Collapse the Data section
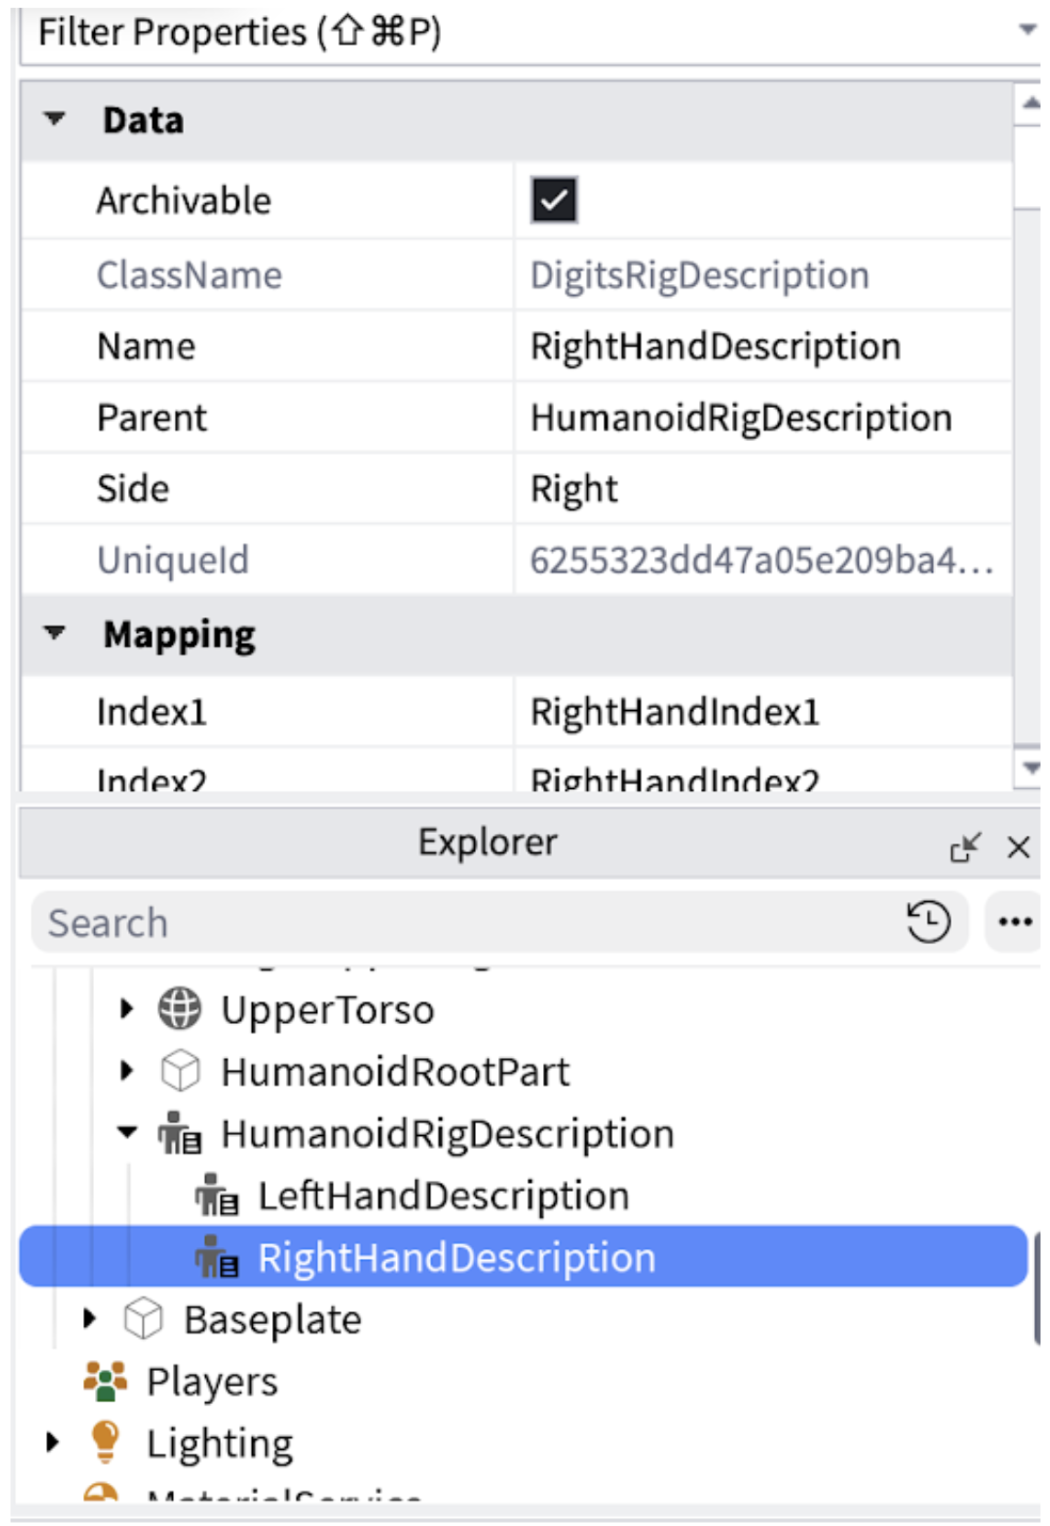1050x1526 pixels. click(x=55, y=119)
